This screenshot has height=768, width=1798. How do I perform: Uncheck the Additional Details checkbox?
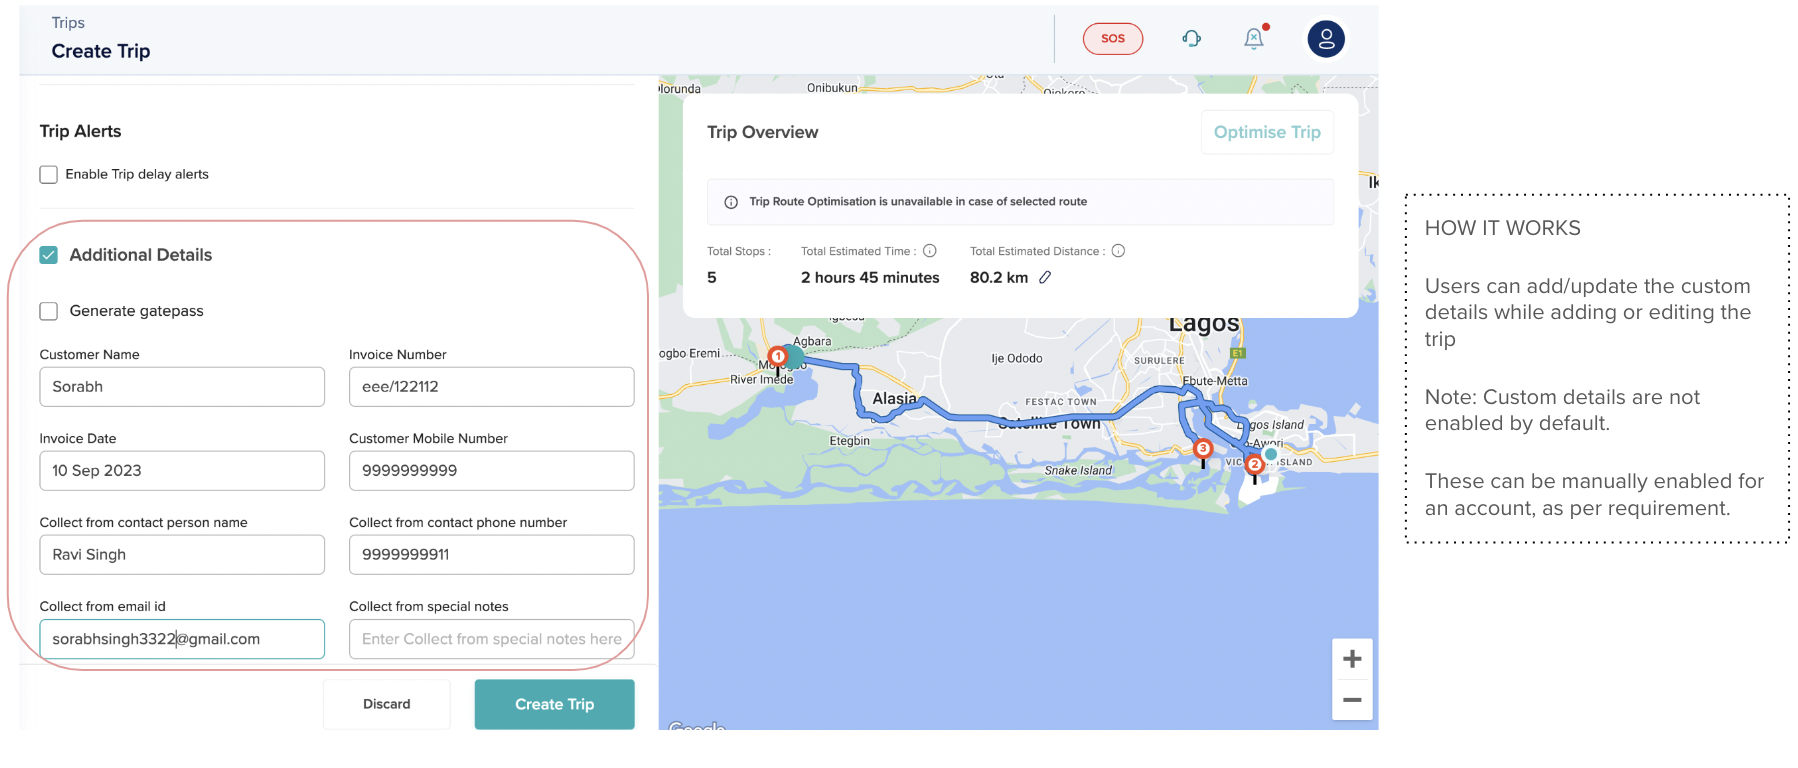(49, 255)
